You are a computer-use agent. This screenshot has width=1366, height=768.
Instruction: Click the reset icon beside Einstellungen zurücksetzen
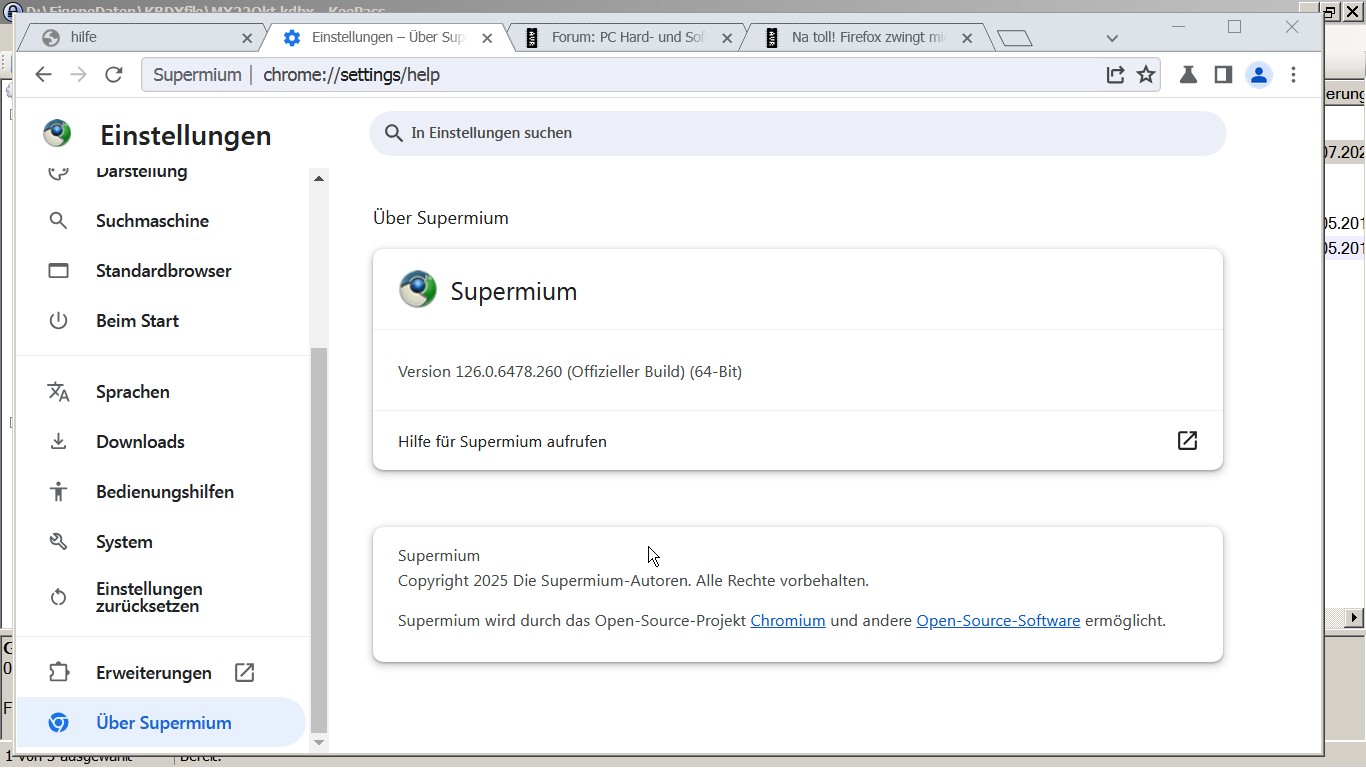point(58,598)
